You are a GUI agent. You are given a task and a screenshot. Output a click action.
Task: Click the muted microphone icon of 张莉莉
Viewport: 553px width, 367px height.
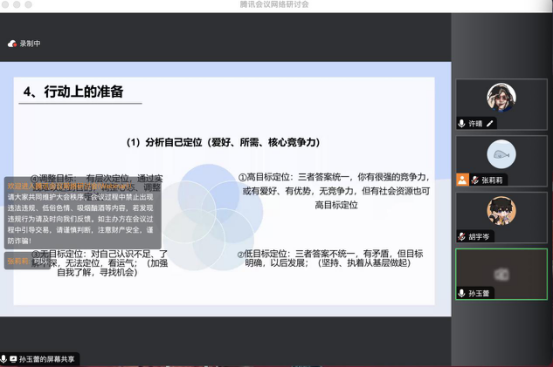pos(475,180)
